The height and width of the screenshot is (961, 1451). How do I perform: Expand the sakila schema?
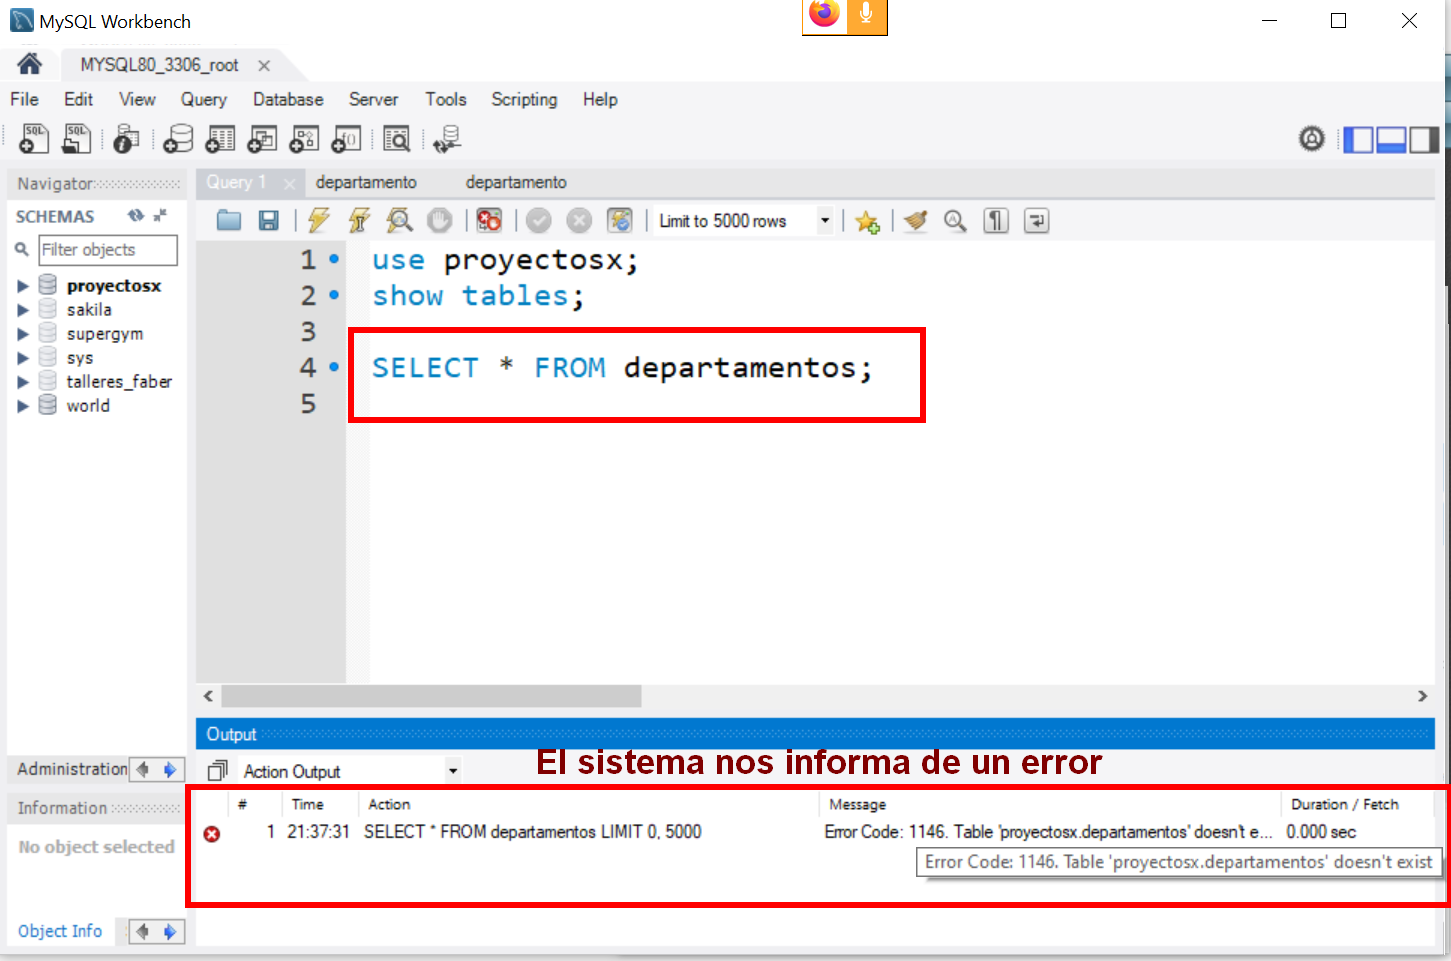[23, 310]
